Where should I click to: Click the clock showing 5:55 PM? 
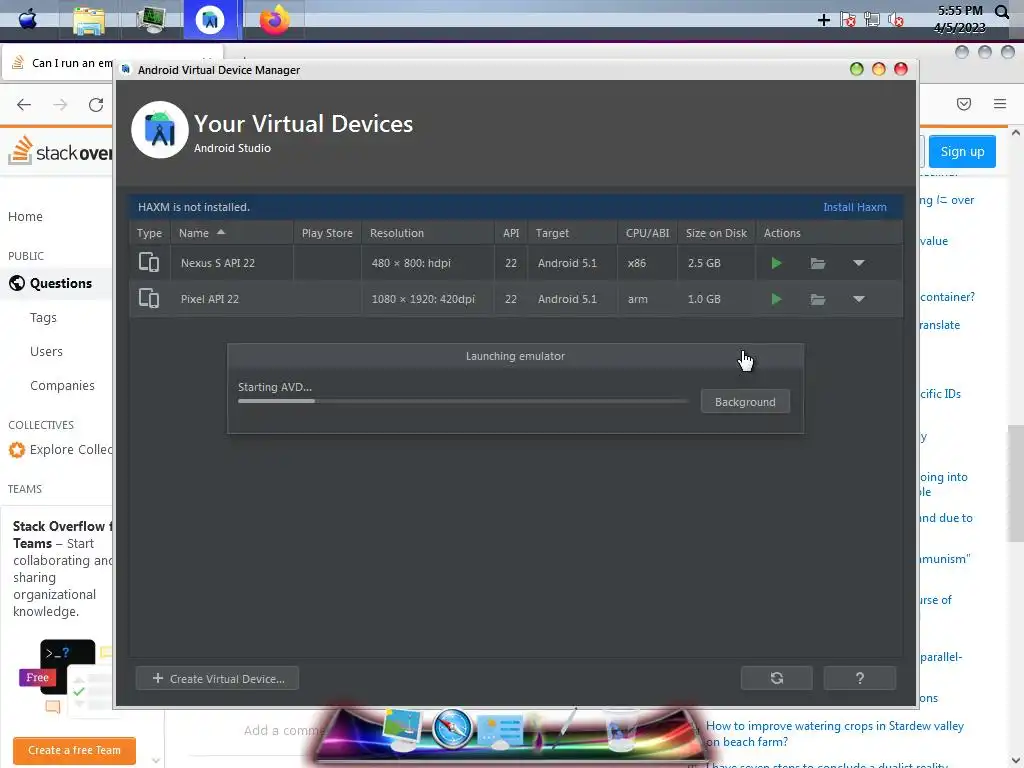click(x=960, y=11)
